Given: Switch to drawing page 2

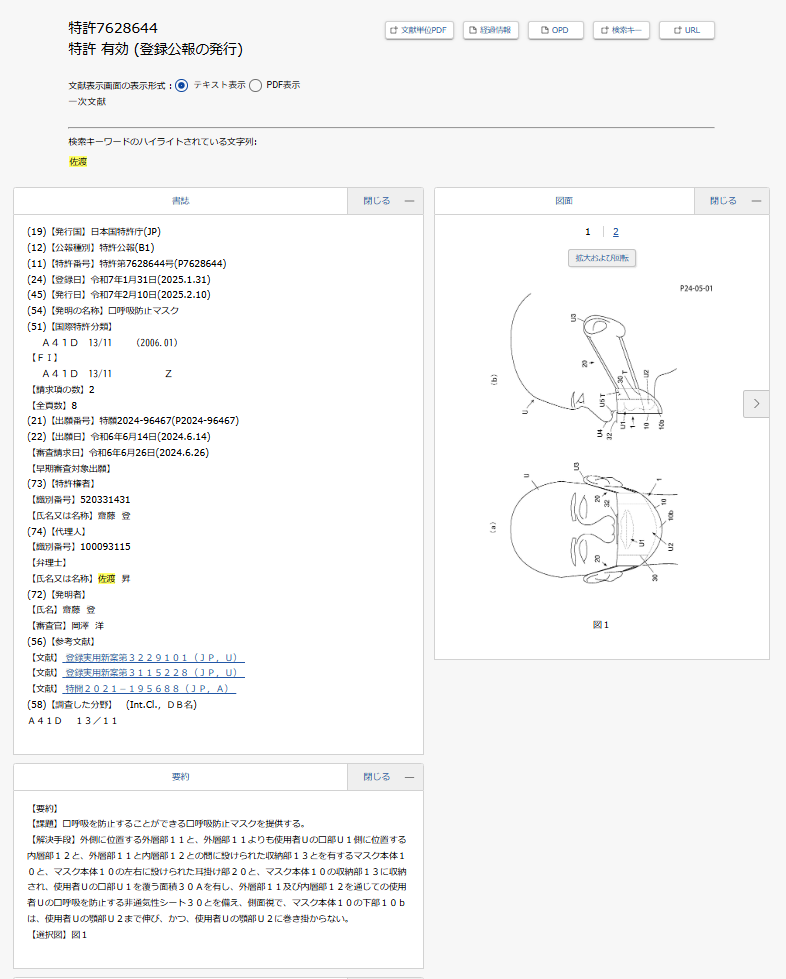Looking at the screenshot, I should (x=616, y=232).
